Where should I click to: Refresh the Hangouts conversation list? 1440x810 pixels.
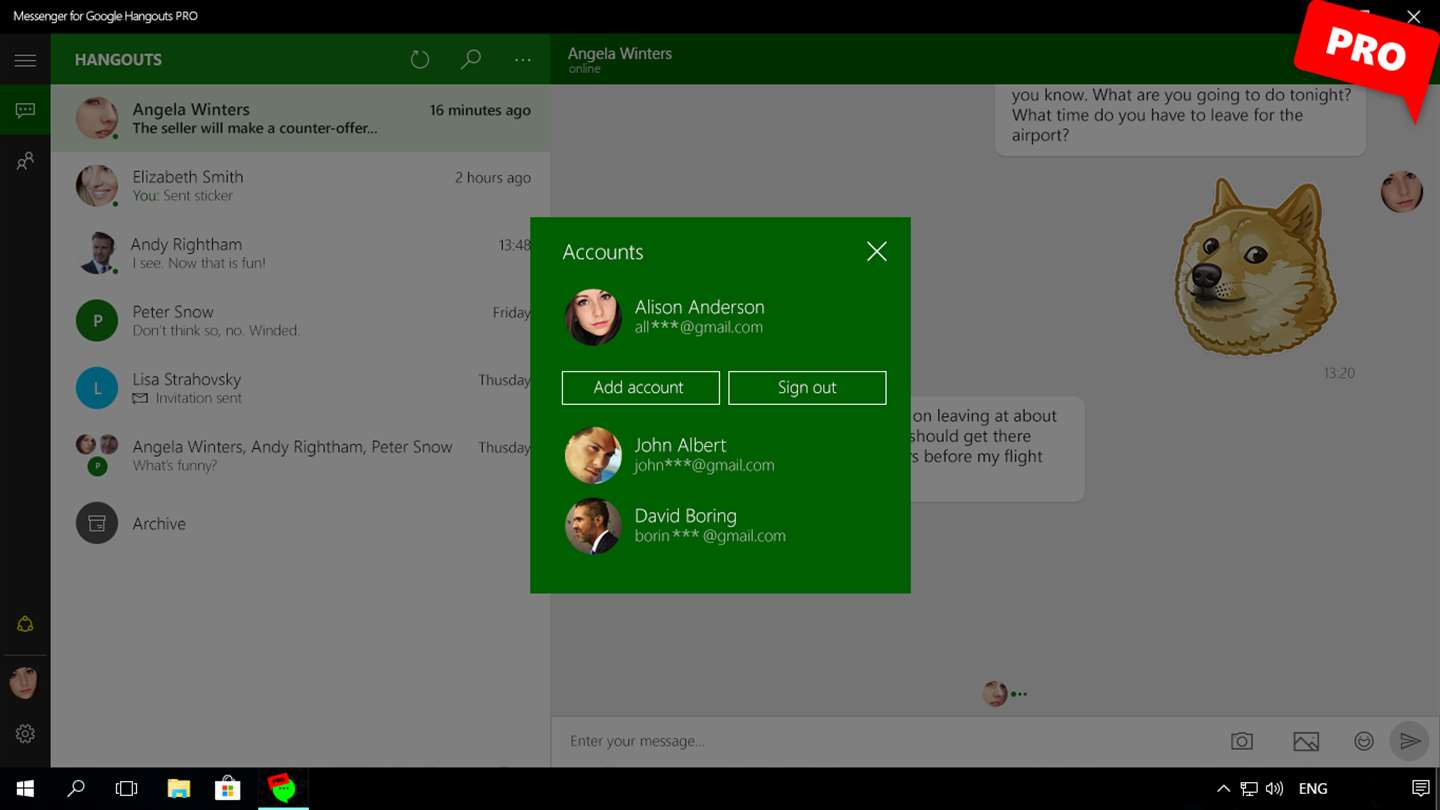click(420, 60)
